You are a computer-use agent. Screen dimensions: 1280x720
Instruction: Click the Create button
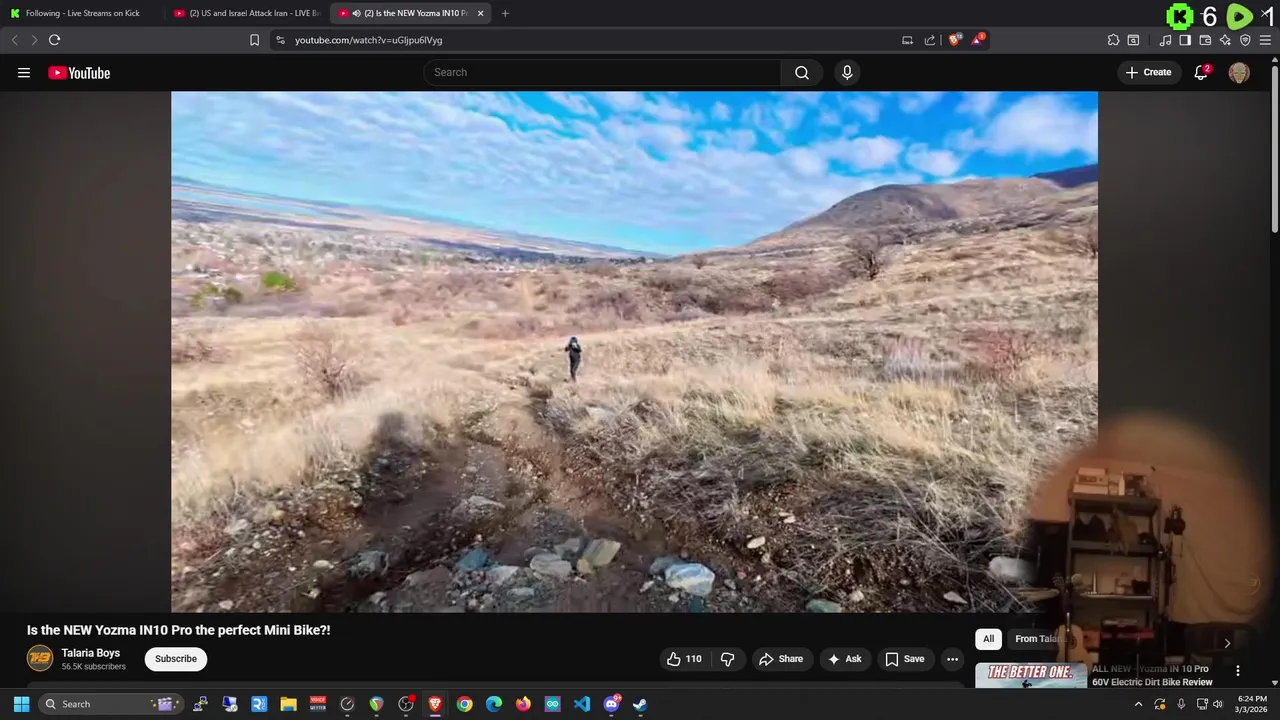point(1148,72)
